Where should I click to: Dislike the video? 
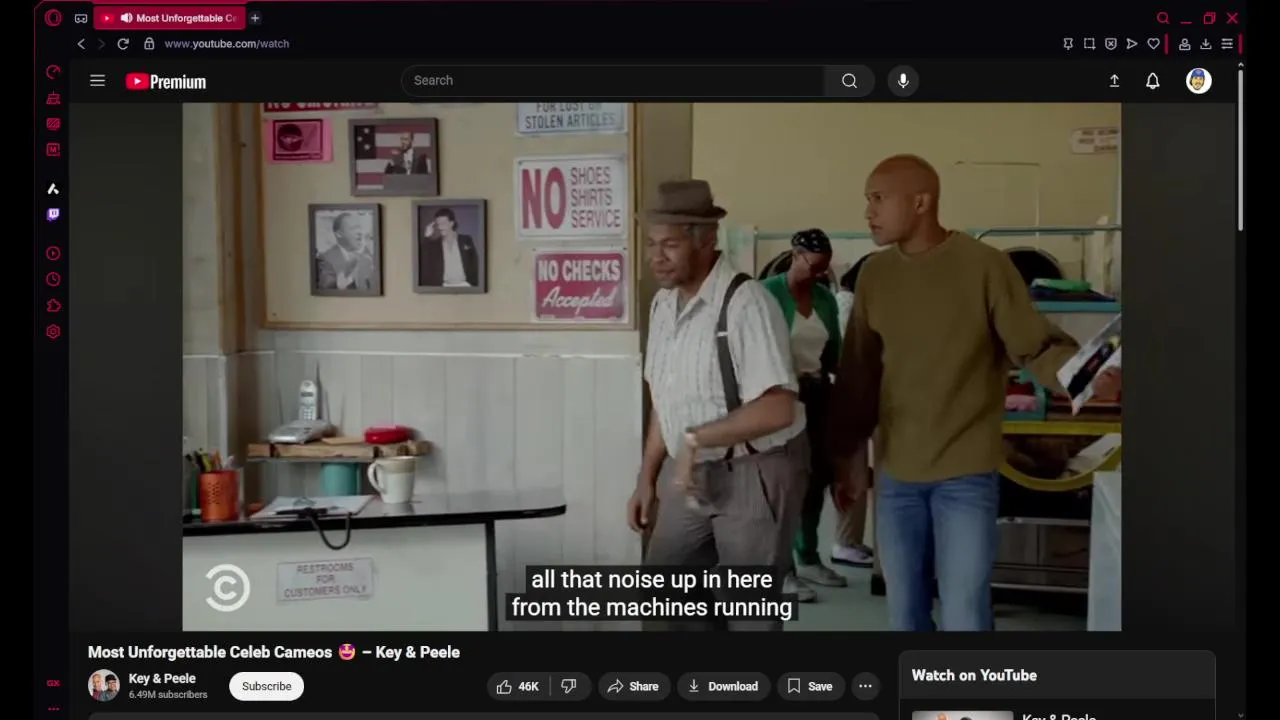(x=568, y=686)
